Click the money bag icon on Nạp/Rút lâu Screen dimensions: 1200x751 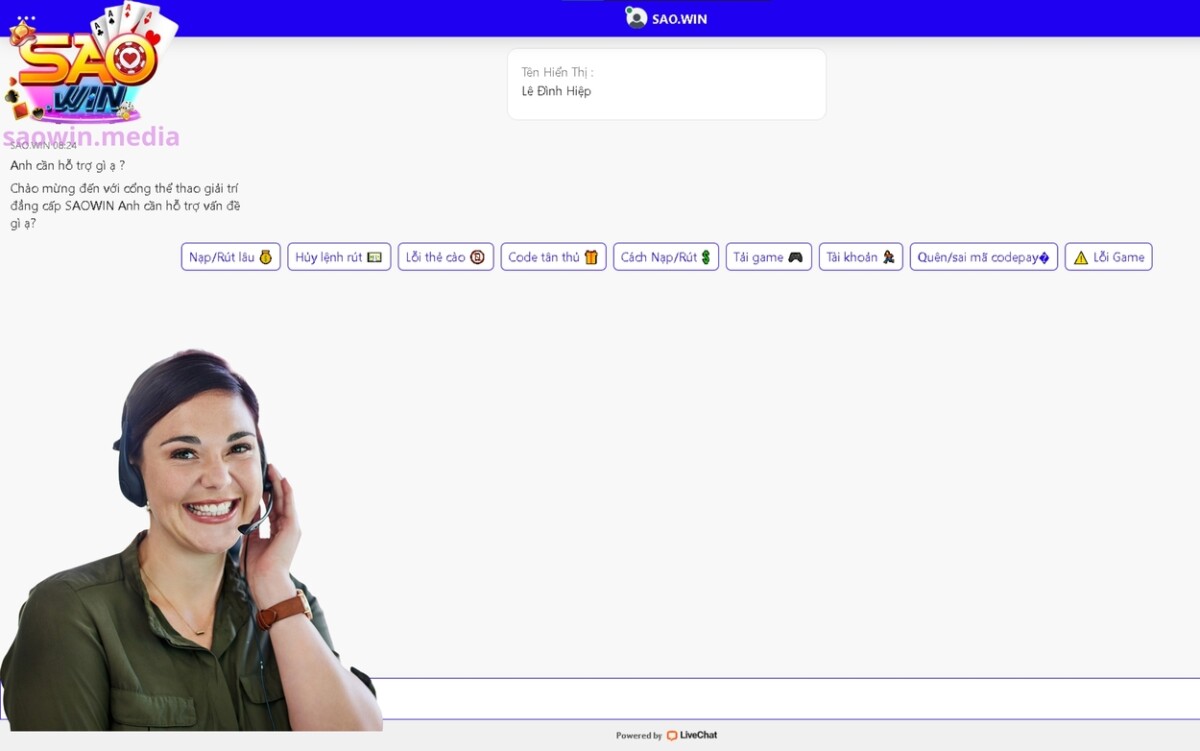pyautogui.click(x=264, y=257)
